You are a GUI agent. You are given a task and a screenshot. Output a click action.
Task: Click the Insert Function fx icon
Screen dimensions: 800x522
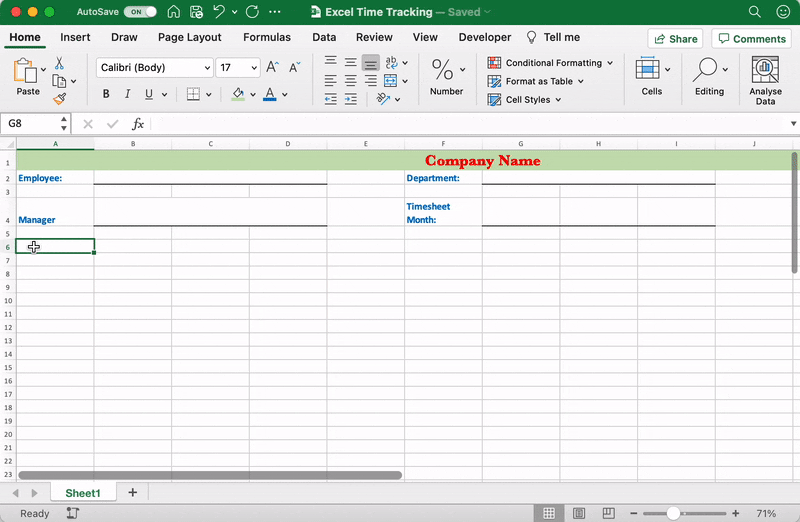138,124
